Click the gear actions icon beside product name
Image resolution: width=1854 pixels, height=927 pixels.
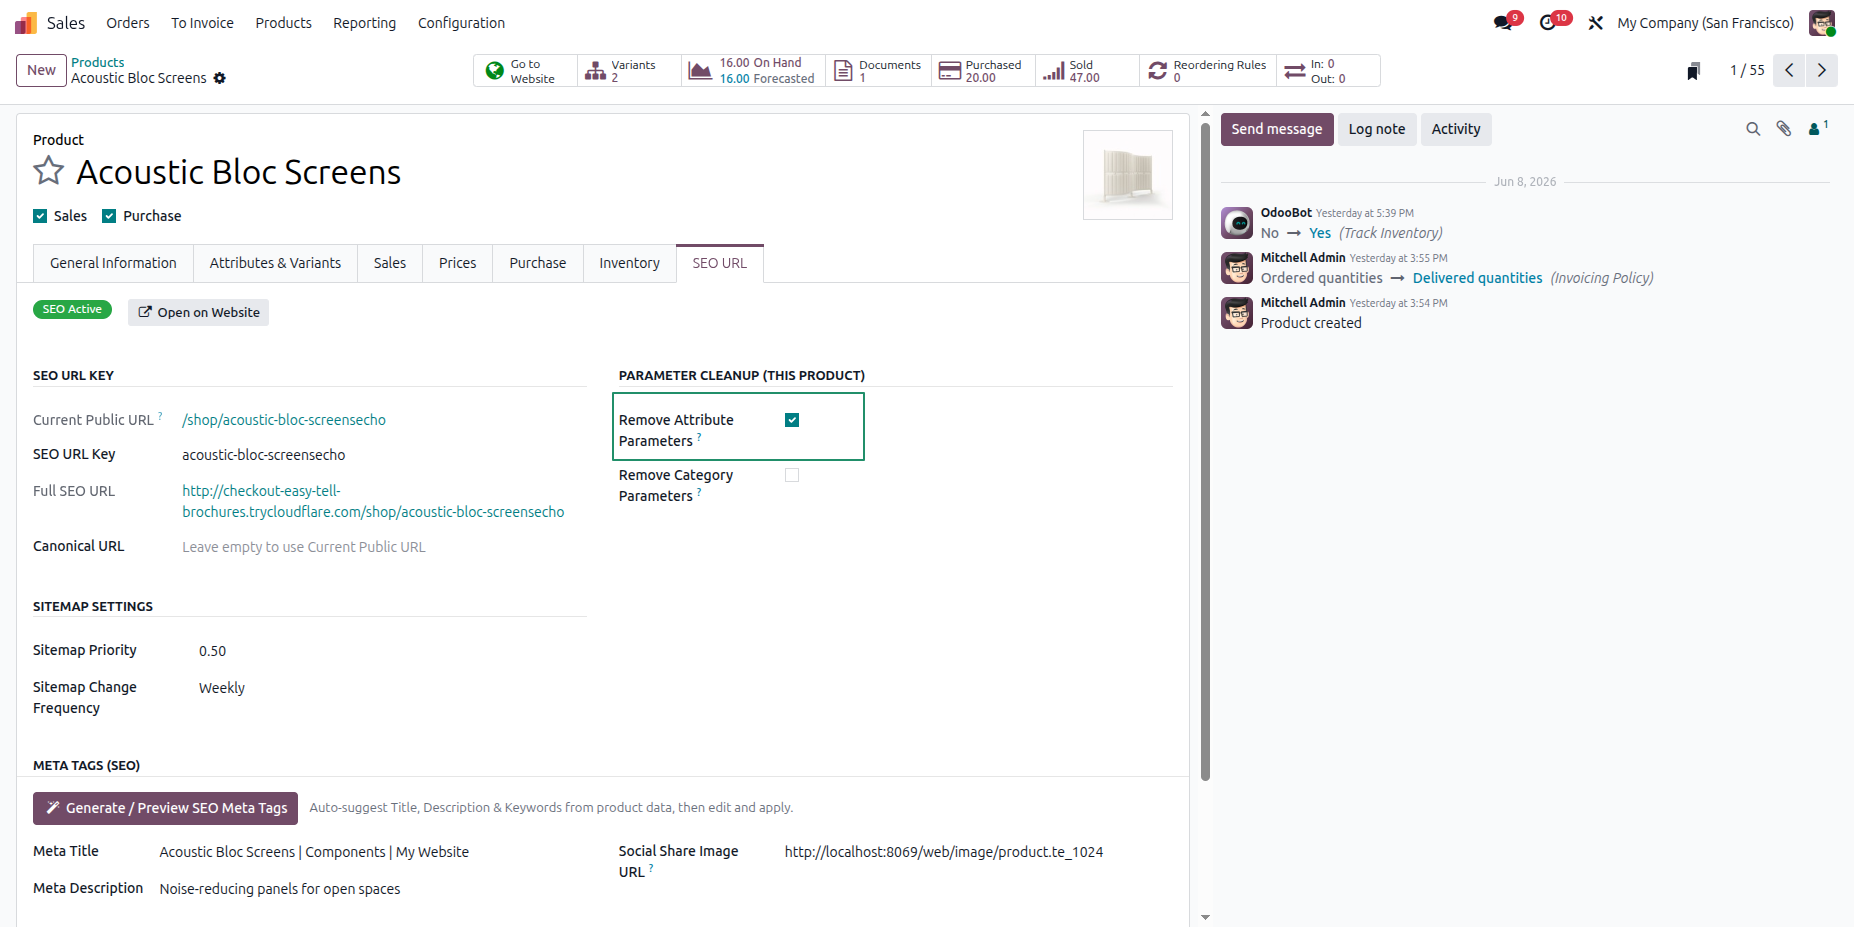(x=220, y=78)
